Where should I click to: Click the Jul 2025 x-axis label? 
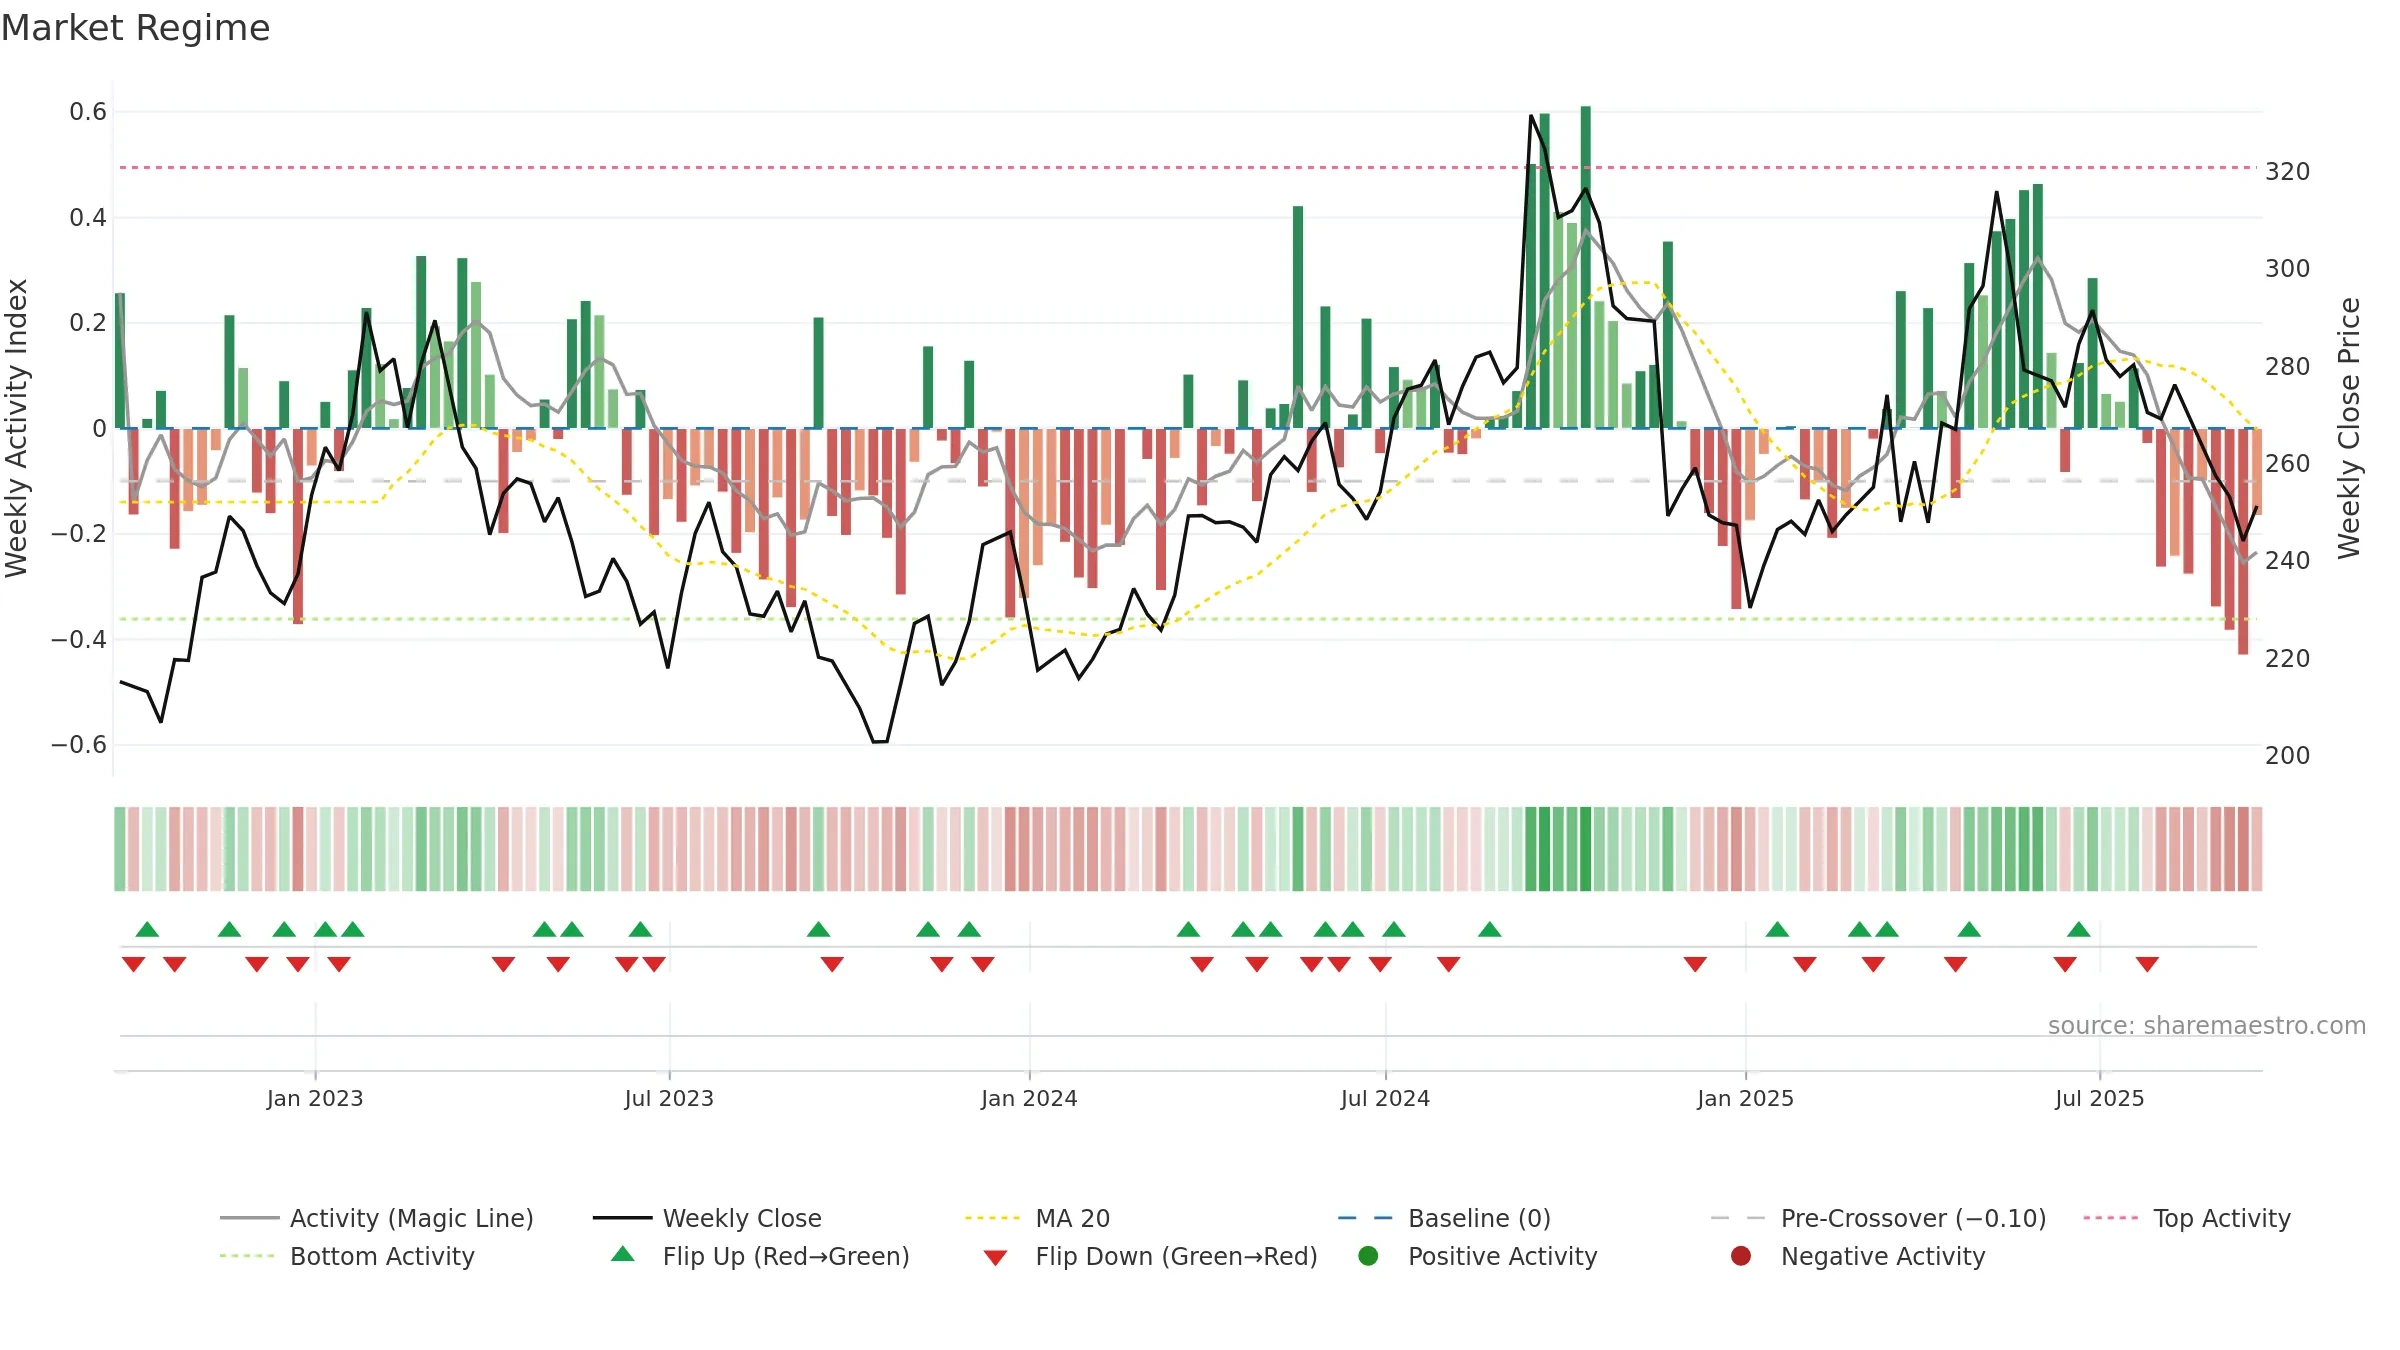tap(2100, 1098)
